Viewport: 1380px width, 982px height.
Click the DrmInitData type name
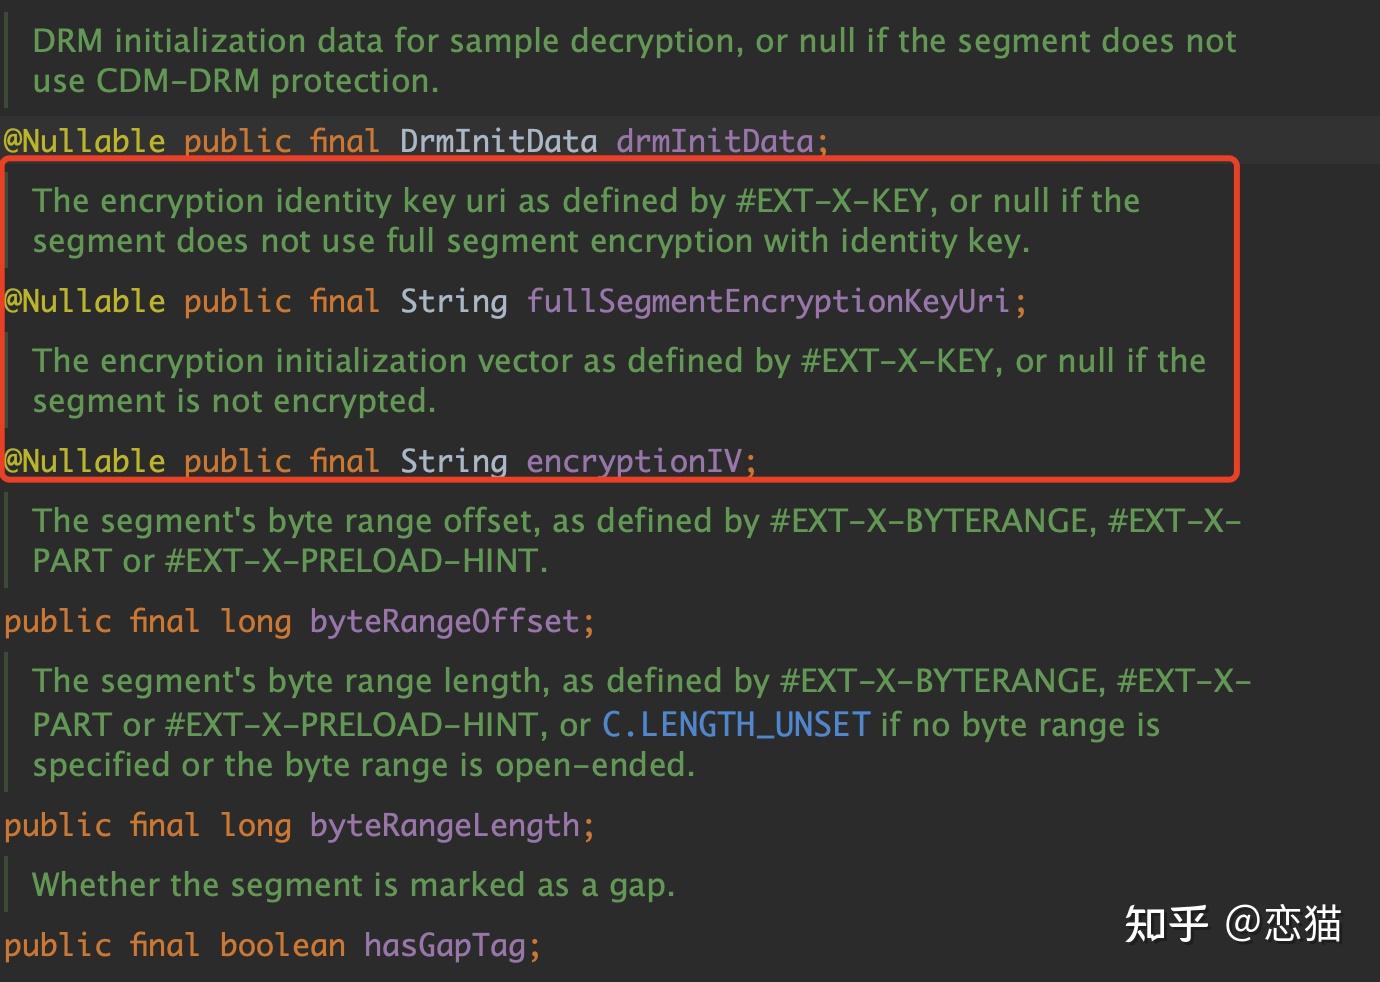click(498, 141)
